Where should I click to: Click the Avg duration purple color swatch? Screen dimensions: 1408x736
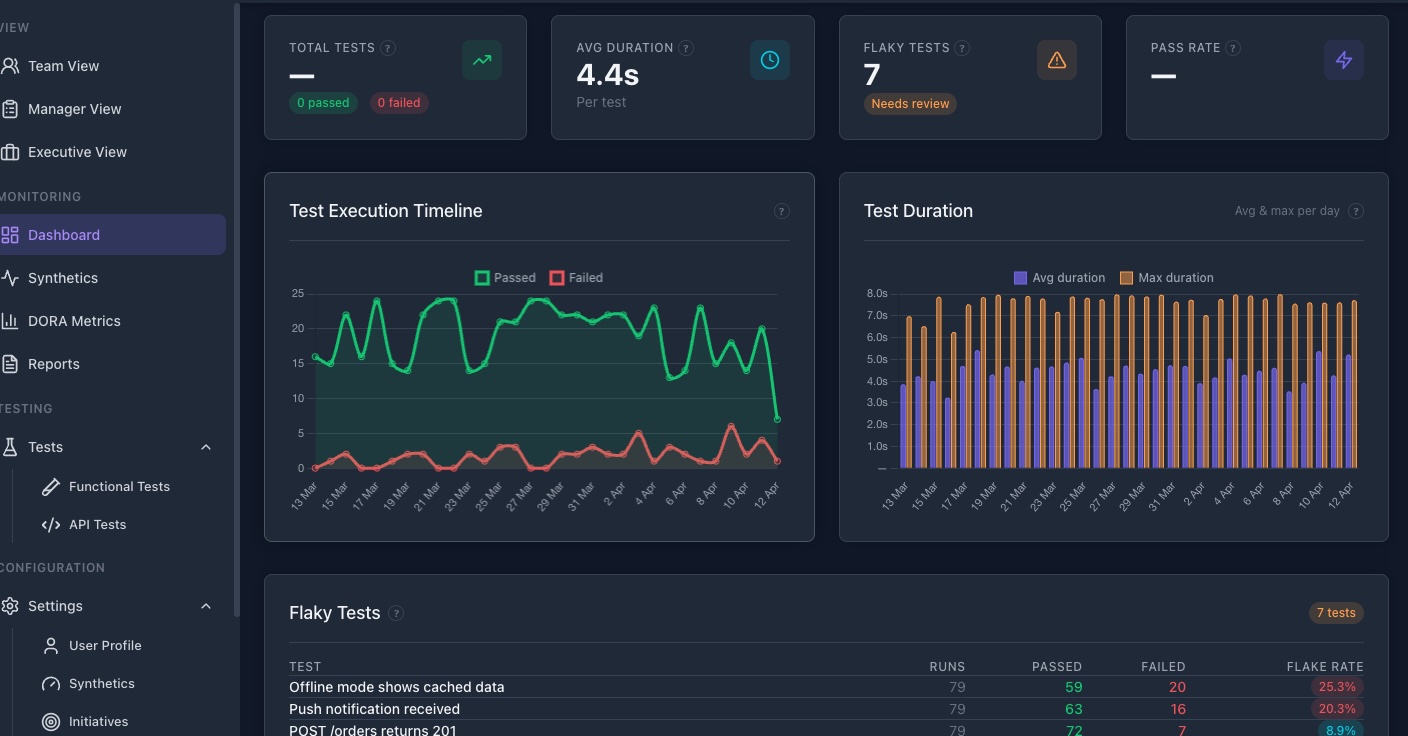tap(1021, 277)
